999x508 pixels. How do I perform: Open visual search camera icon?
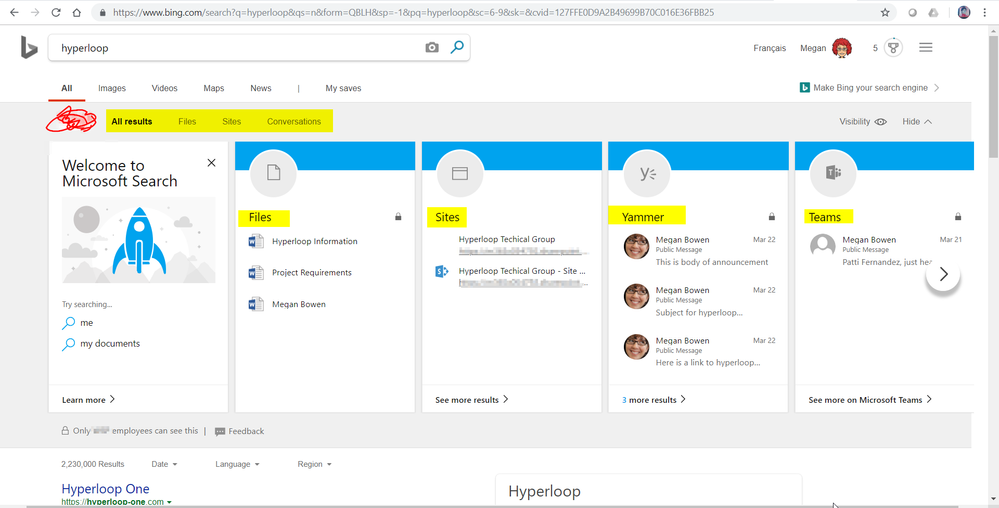432,47
